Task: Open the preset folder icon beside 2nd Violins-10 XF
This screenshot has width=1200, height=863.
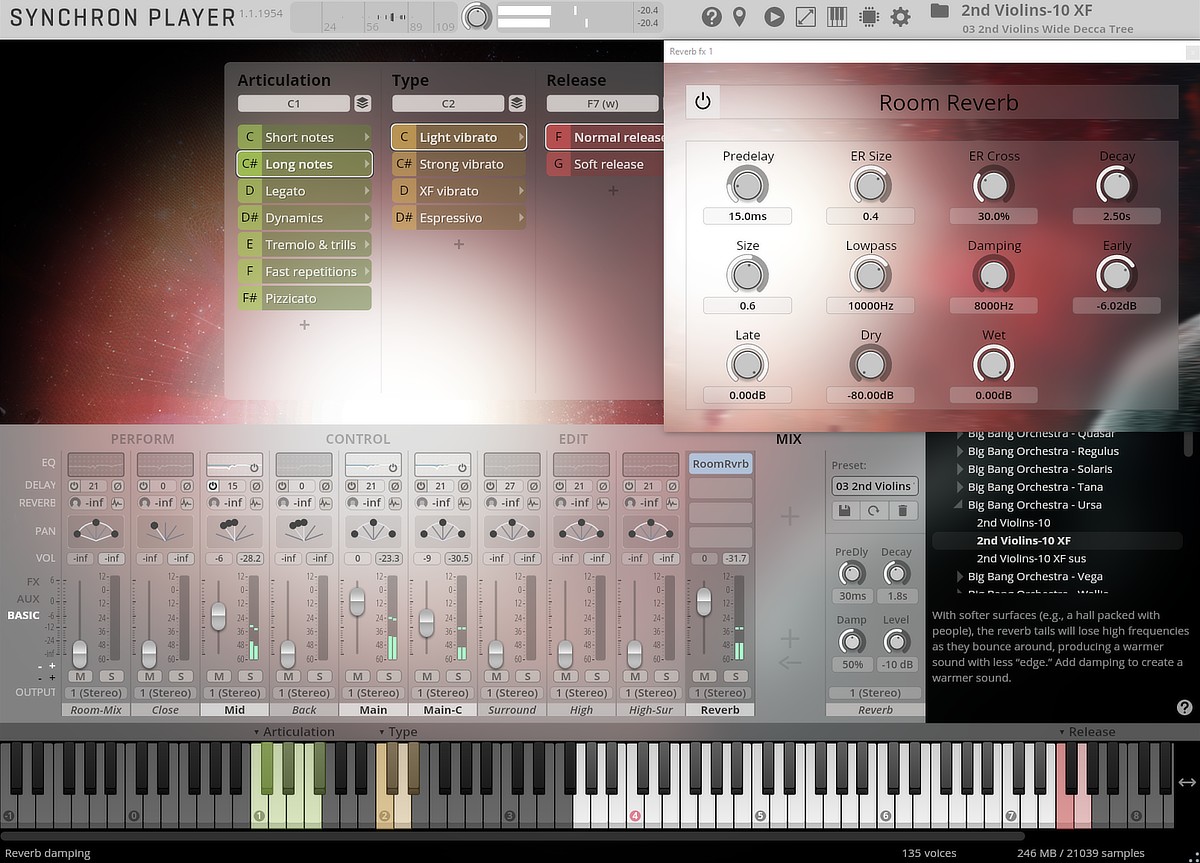Action: coord(939,11)
